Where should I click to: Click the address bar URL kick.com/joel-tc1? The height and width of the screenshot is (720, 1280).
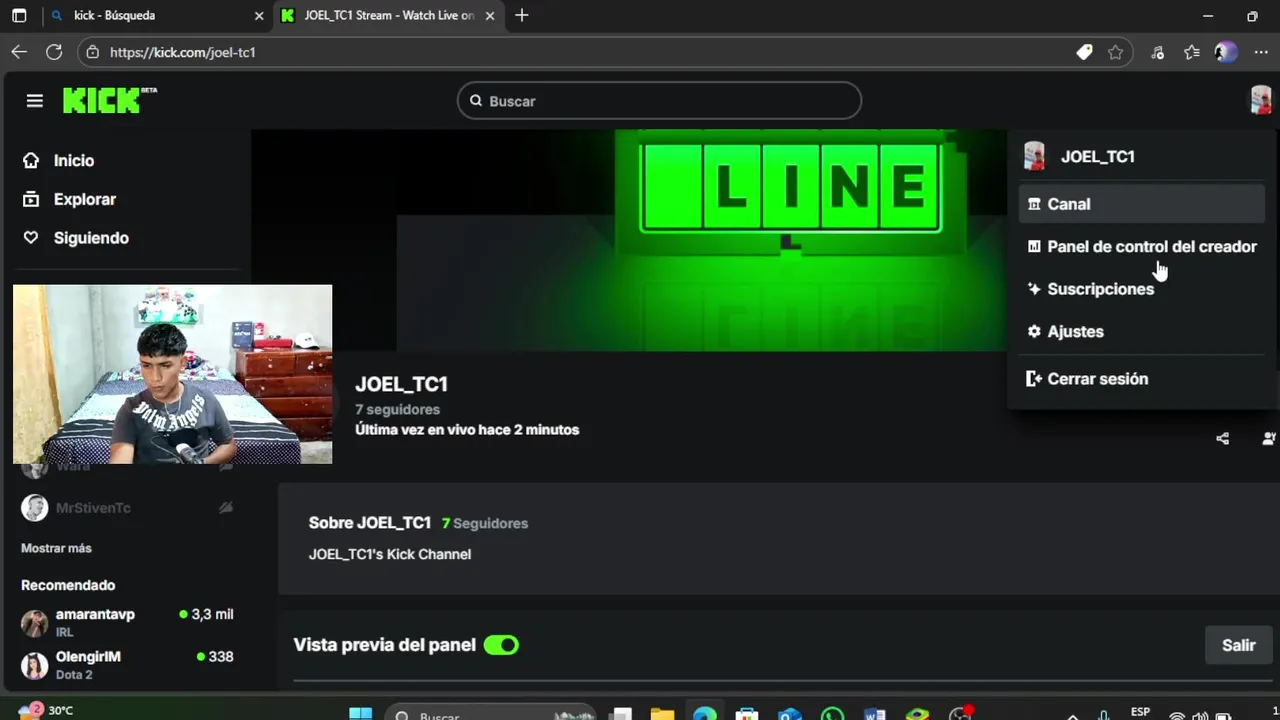pyautogui.click(x=183, y=52)
